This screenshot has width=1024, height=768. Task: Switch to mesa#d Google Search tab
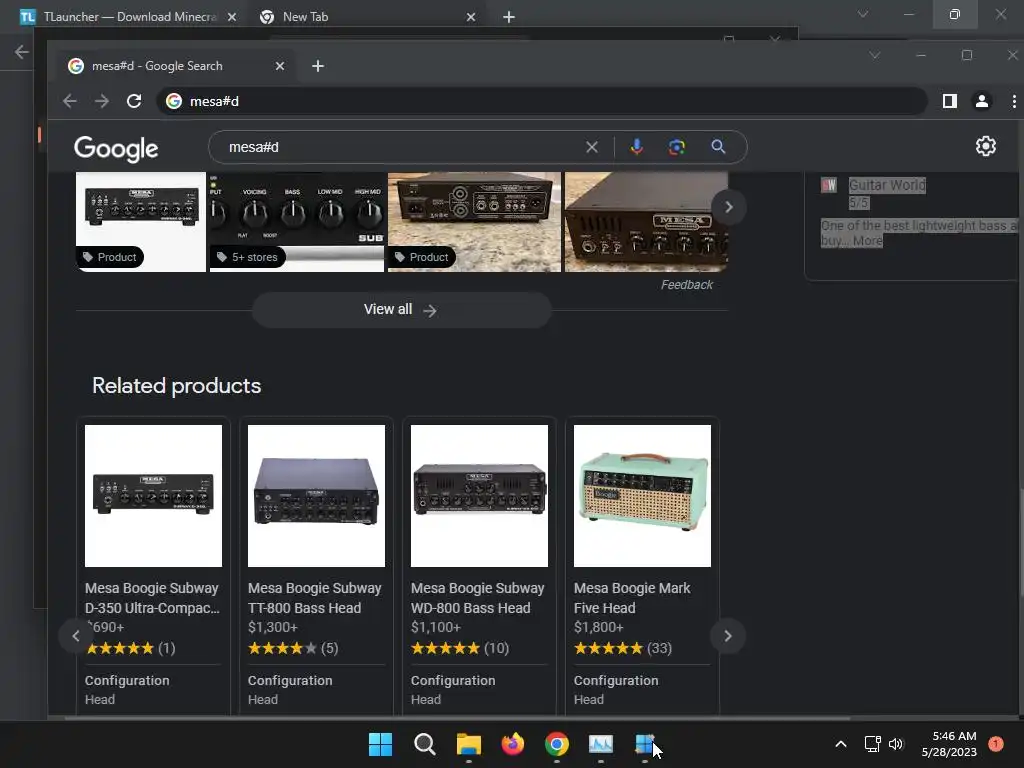pos(171,66)
